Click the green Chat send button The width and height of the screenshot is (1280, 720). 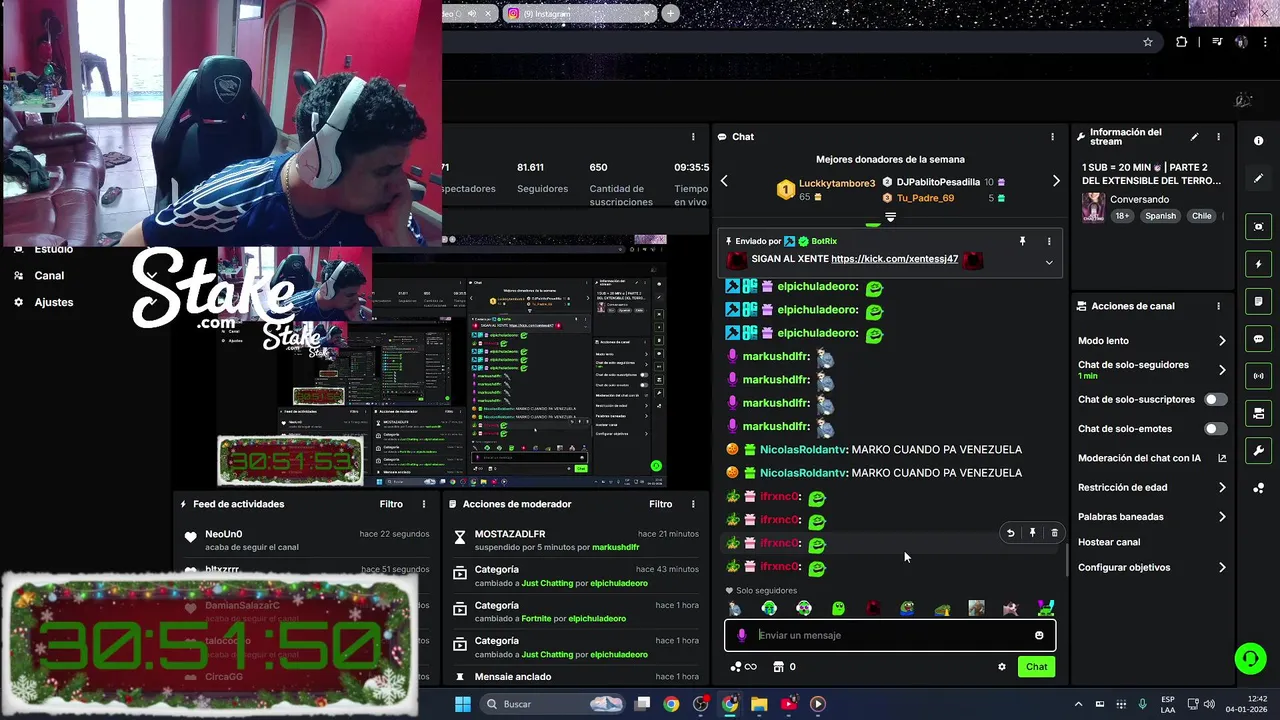point(1036,667)
